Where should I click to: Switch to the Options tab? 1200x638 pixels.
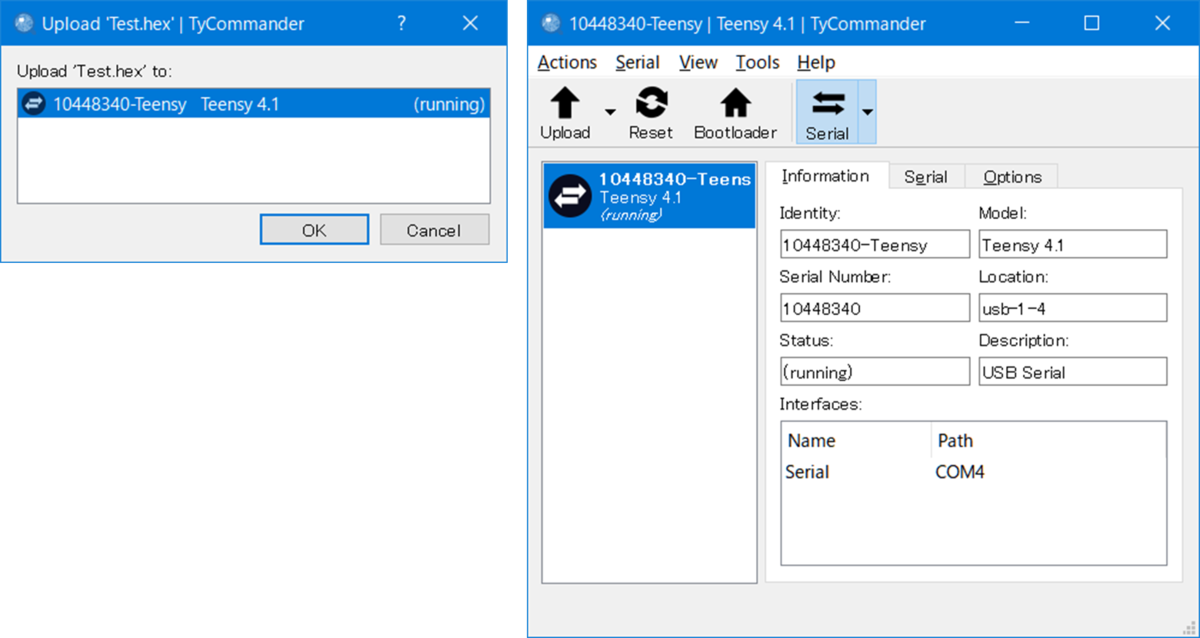[1012, 177]
